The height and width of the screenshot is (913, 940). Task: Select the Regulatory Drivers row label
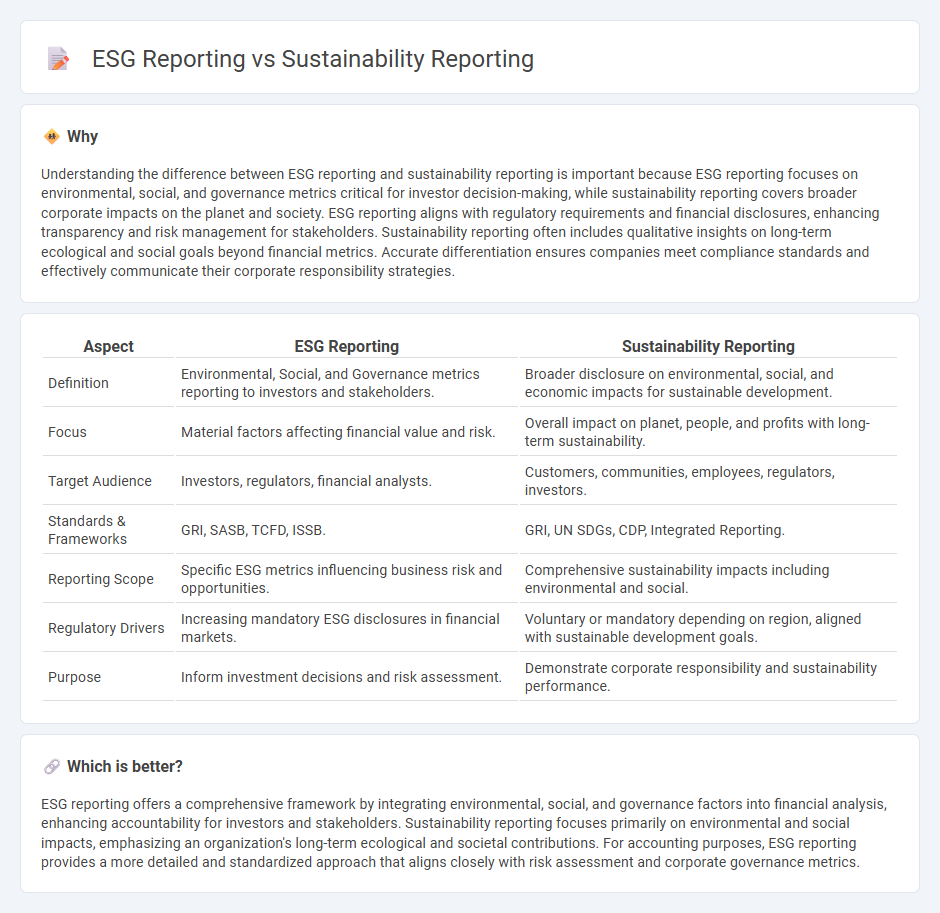pyautogui.click(x=106, y=628)
